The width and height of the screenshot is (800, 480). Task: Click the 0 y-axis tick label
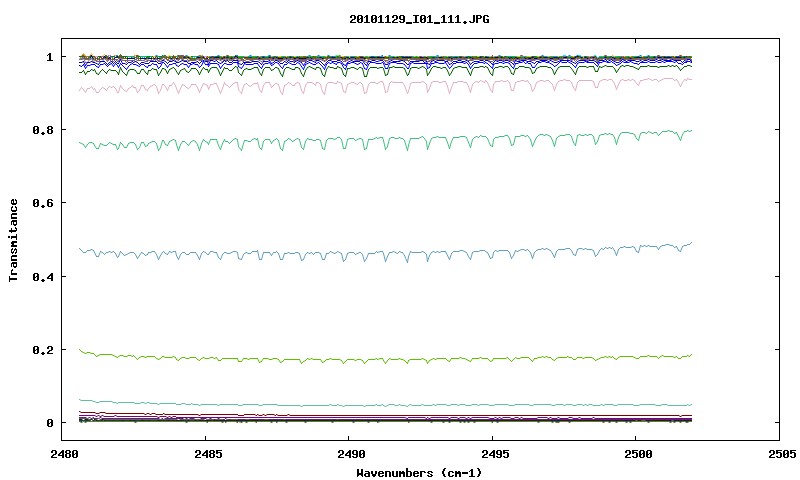(49, 423)
